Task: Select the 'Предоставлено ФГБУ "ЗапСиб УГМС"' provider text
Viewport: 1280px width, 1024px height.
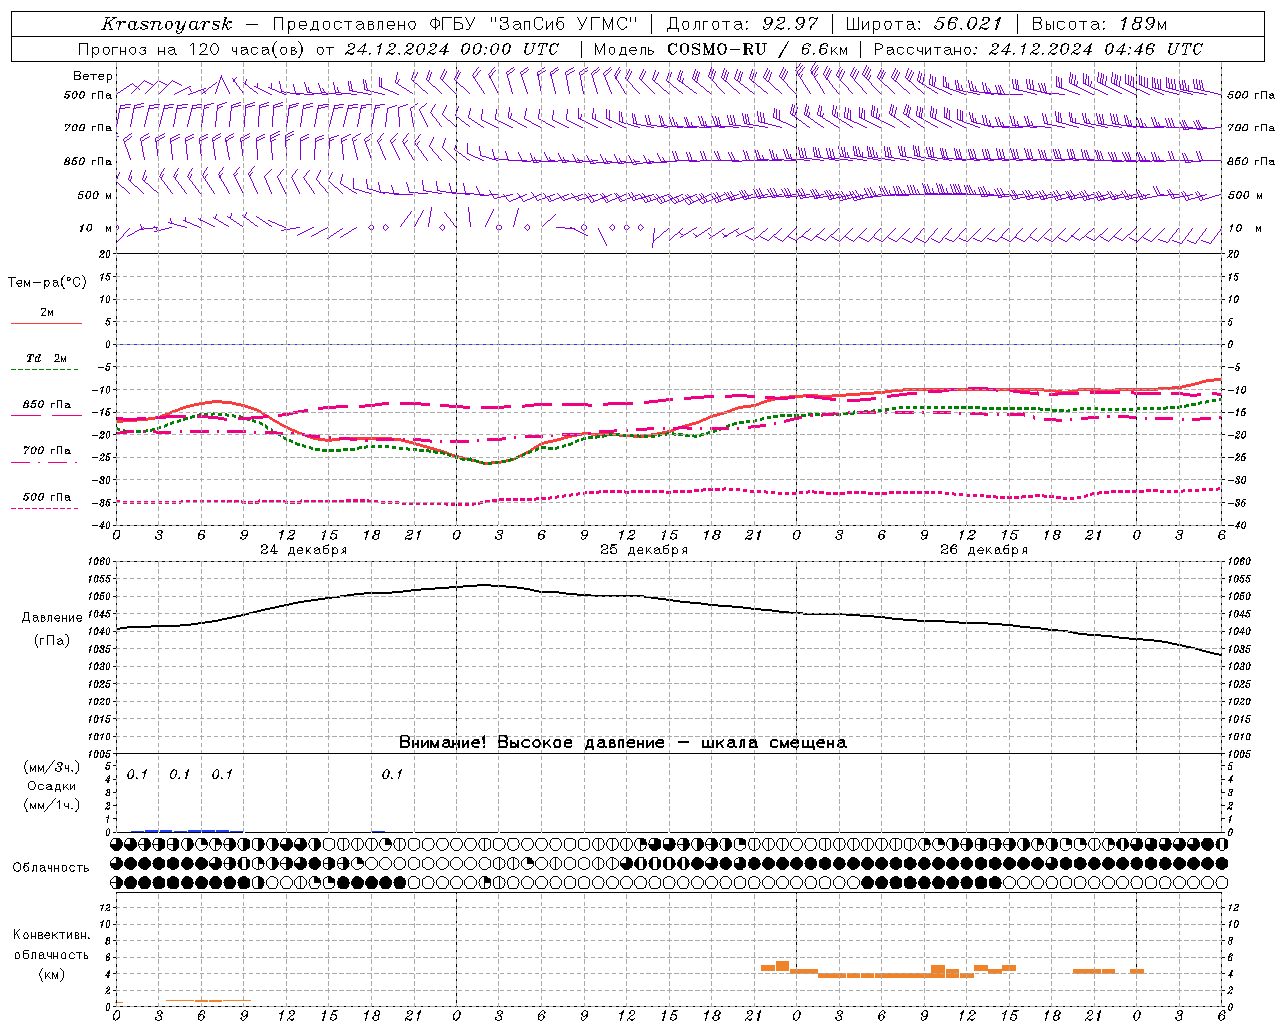Action: [455, 24]
